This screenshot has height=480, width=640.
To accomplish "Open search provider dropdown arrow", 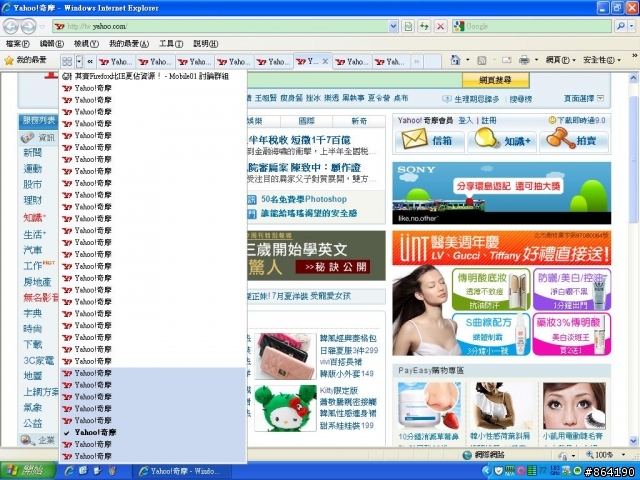I will point(631,27).
